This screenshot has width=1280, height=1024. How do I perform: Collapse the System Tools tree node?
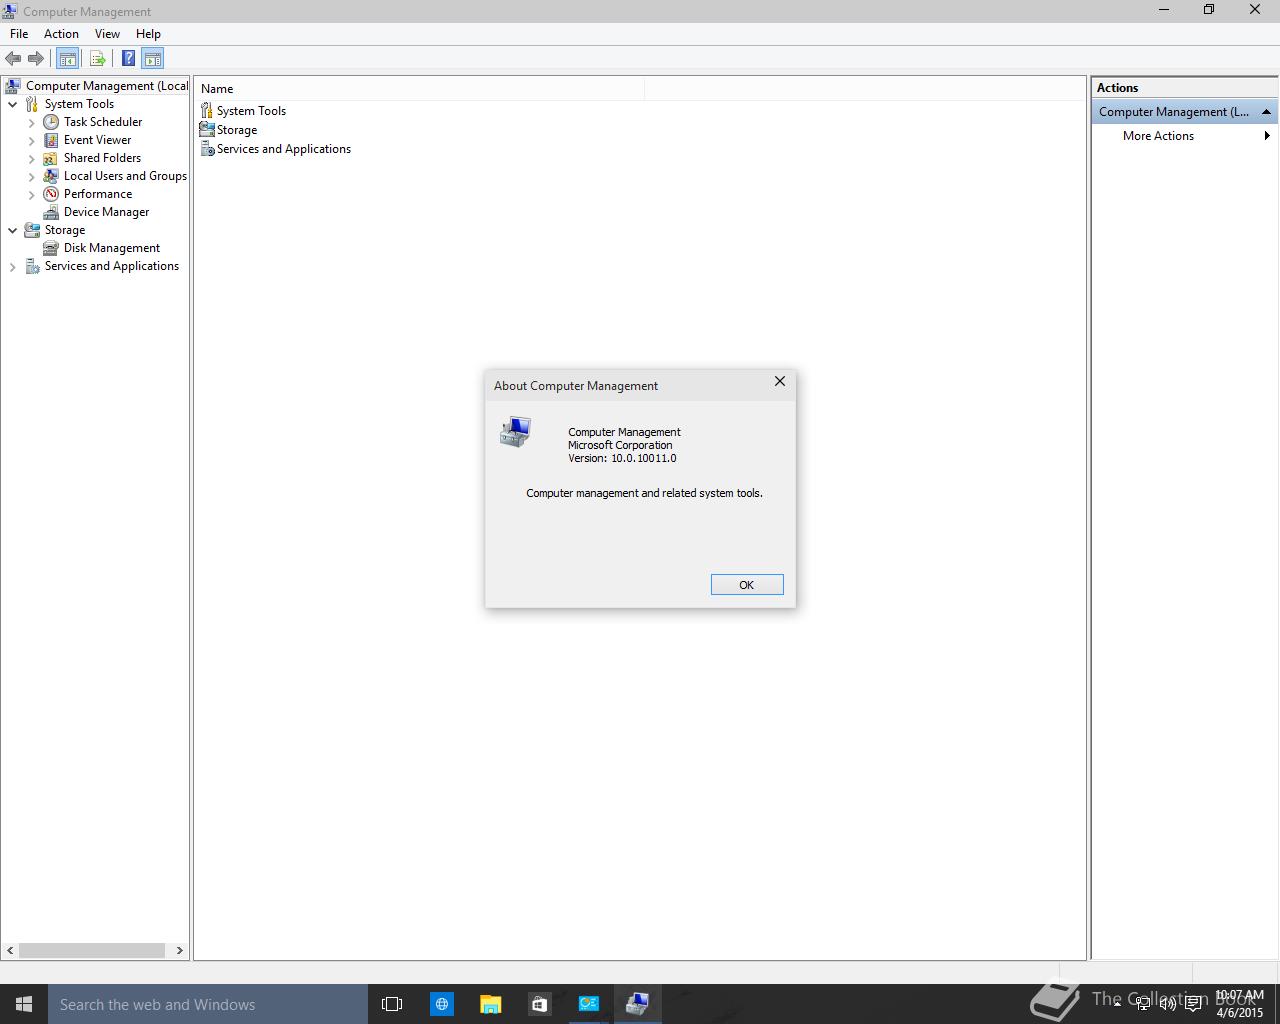(13, 104)
